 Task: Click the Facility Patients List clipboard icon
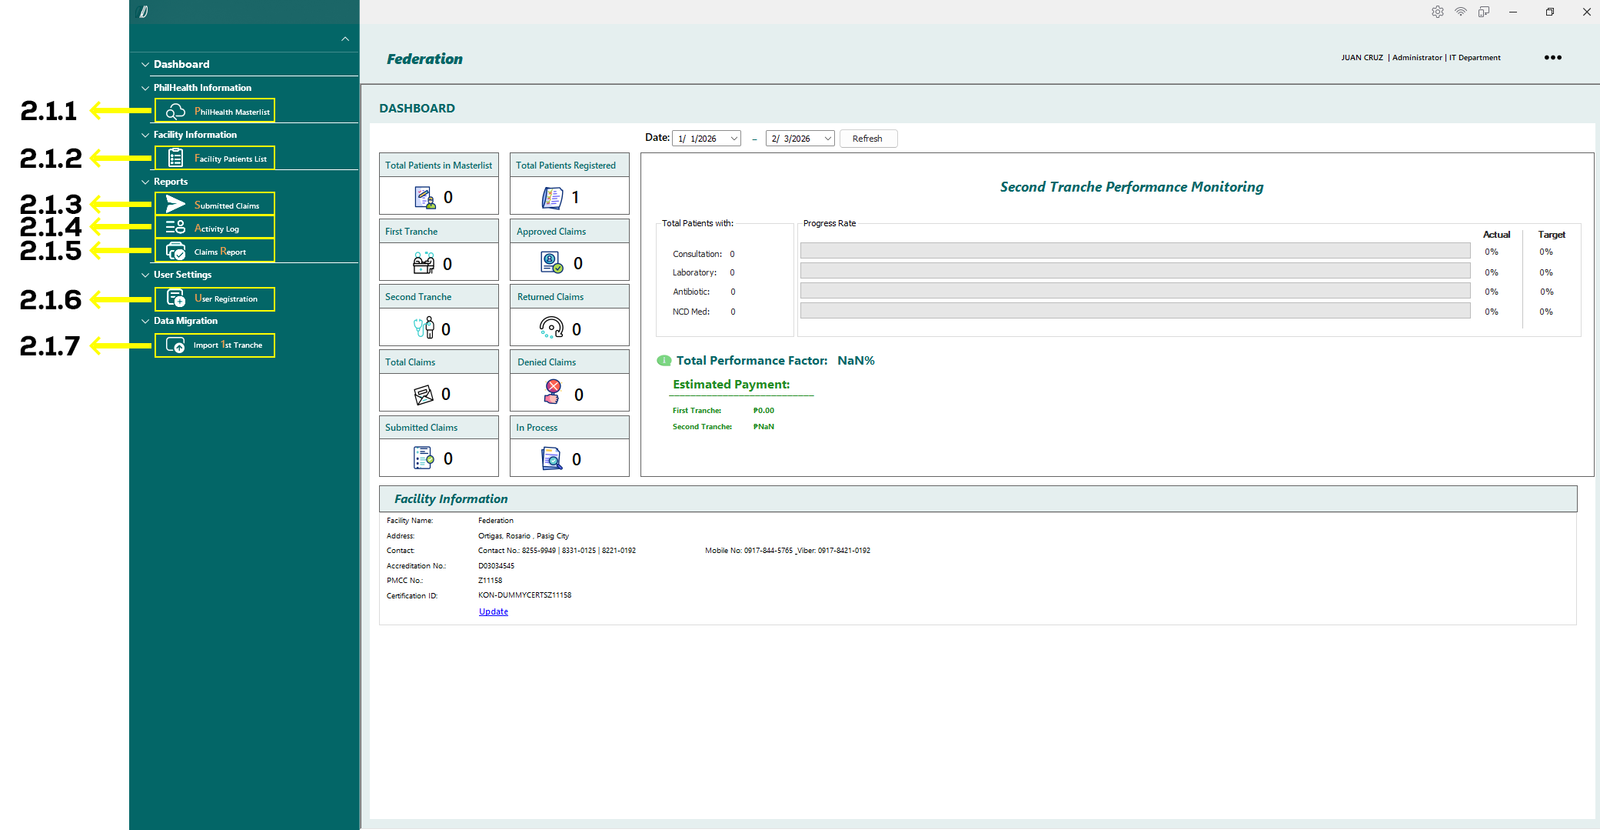click(176, 158)
